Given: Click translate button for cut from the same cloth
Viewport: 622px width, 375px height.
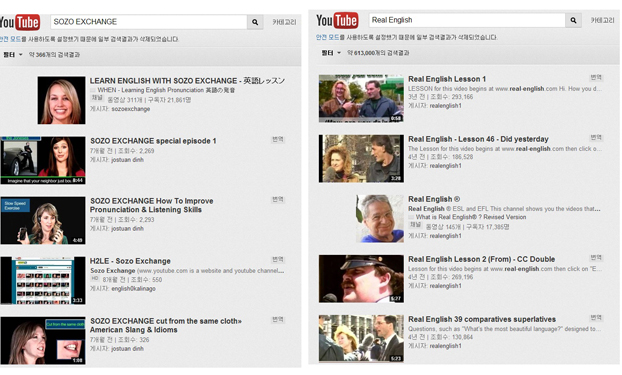Looking at the screenshot, I should click(x=278, y=319).
